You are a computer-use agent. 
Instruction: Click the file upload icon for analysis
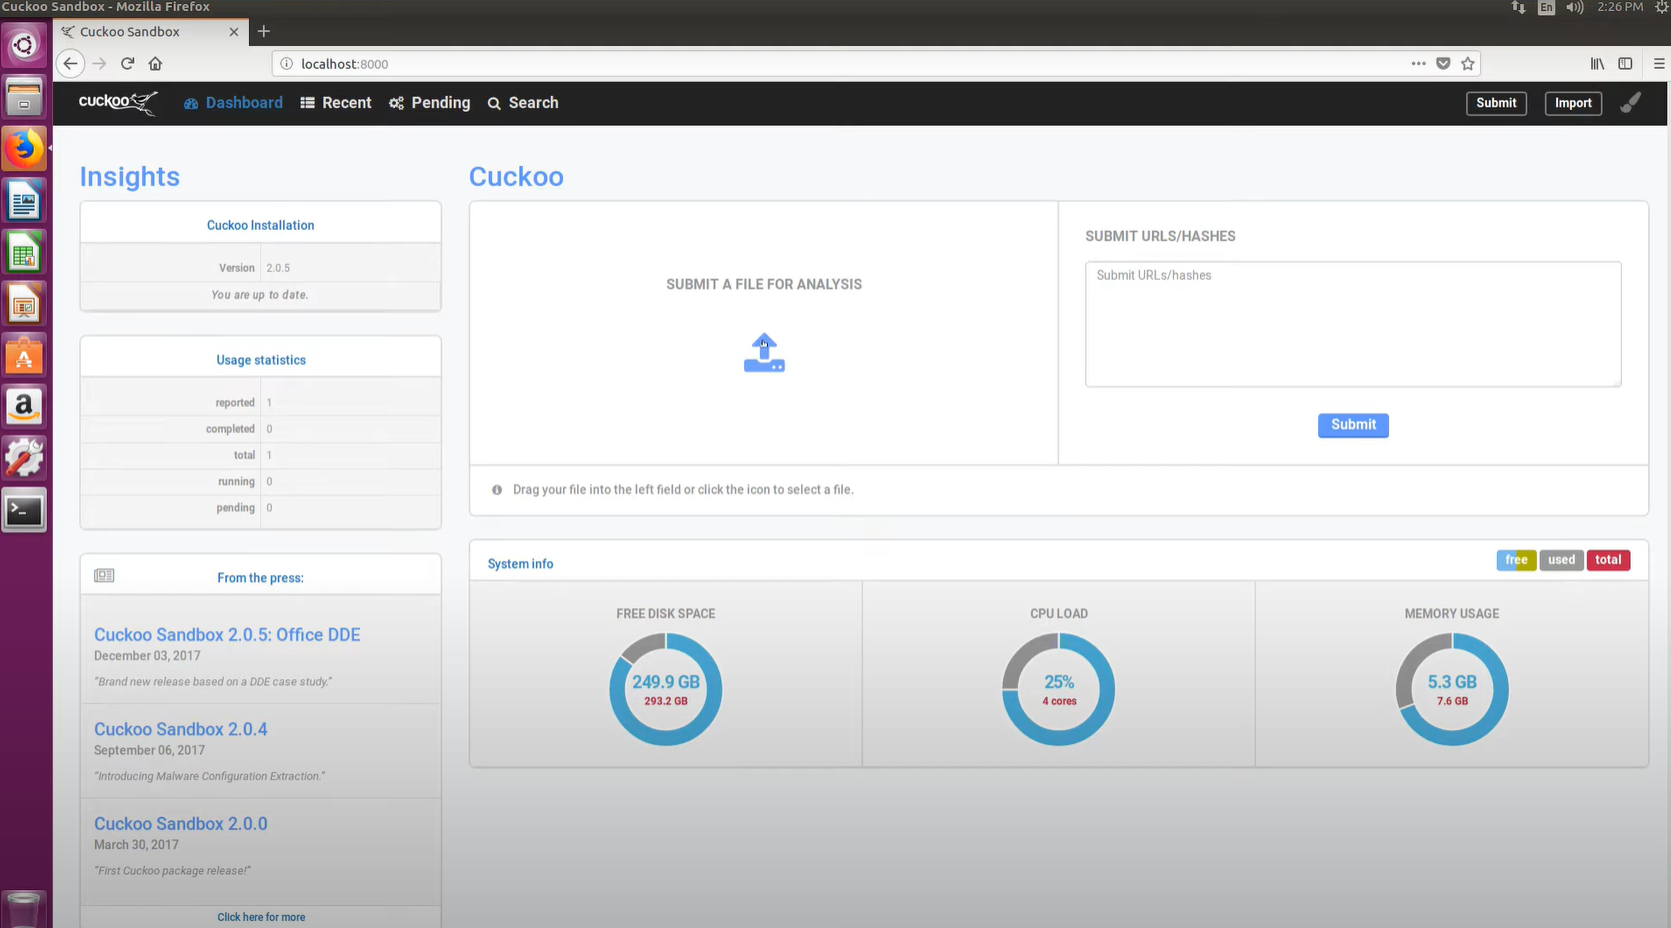coord(764,352)
